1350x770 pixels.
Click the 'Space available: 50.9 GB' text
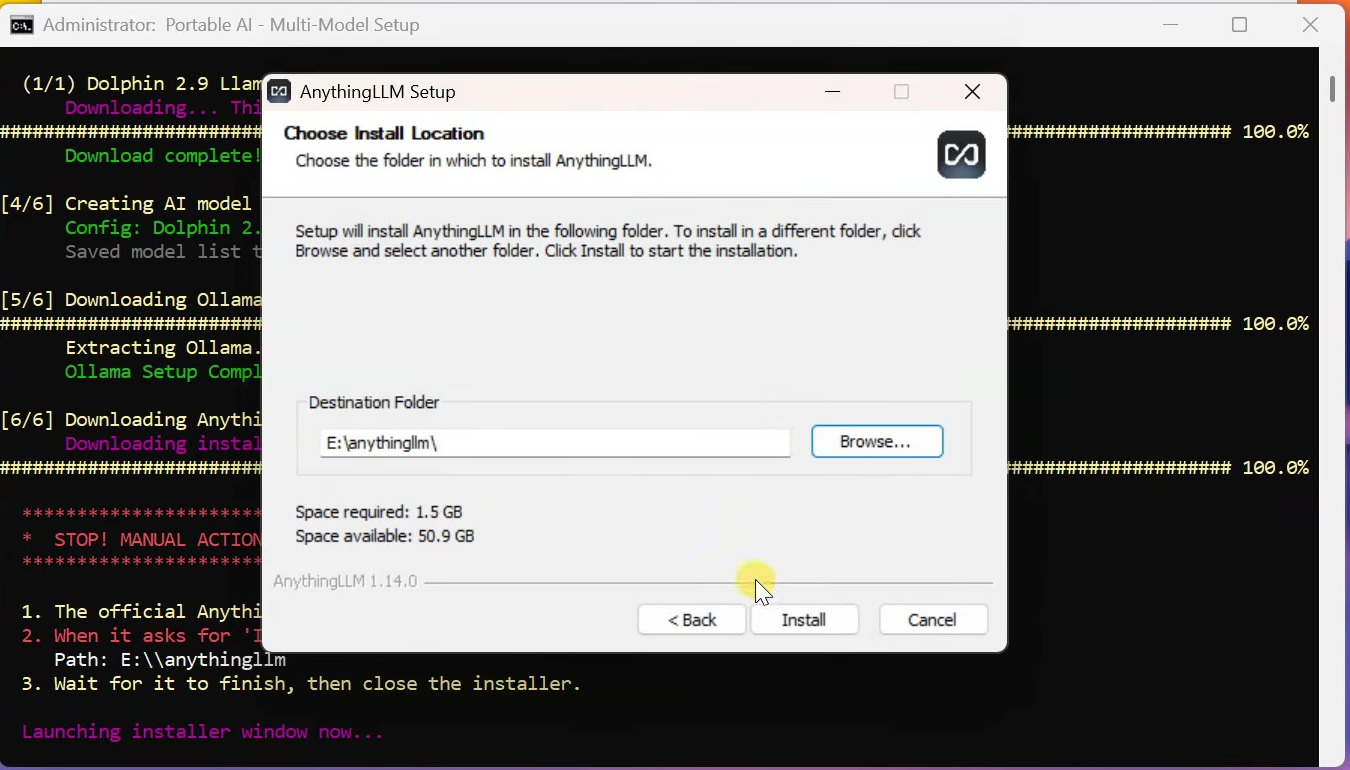385,536
